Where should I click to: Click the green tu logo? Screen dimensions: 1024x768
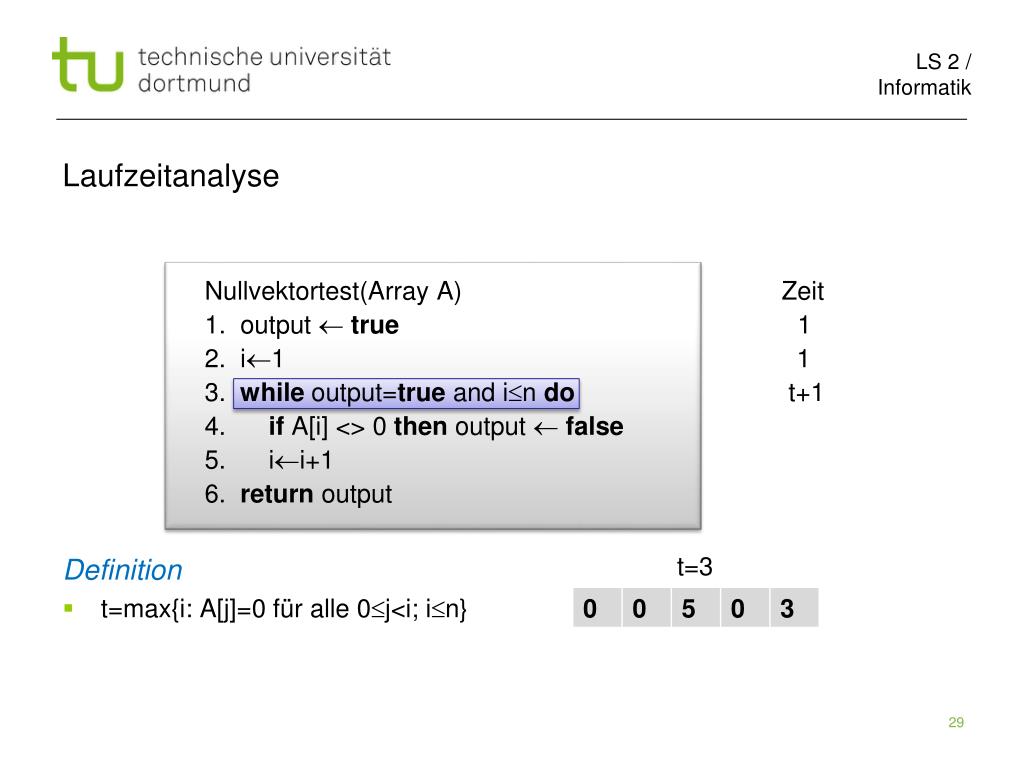click(88, 64)
